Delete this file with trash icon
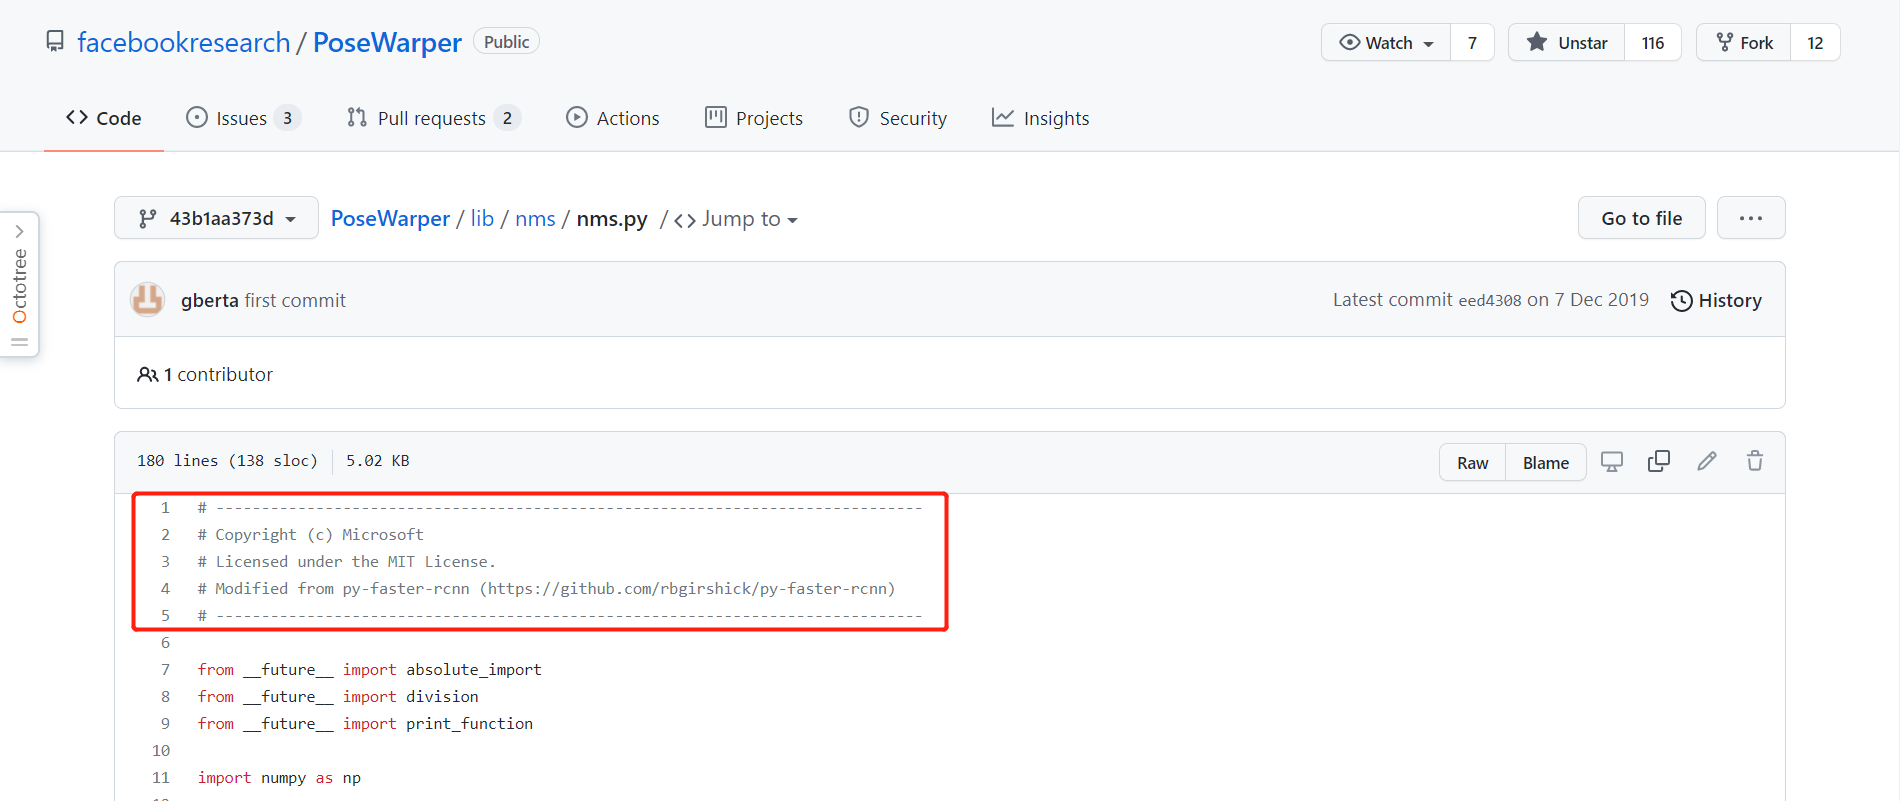This screenshot has width=1900, height=801. coord(1755,461)
